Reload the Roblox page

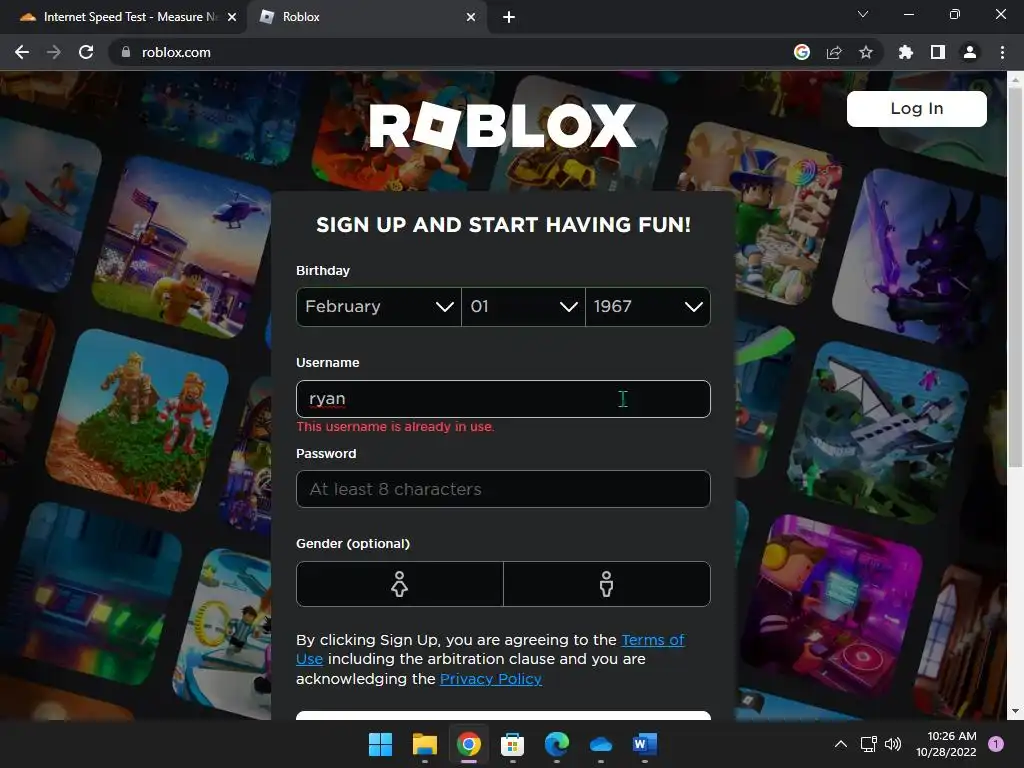tap(86, 52)
